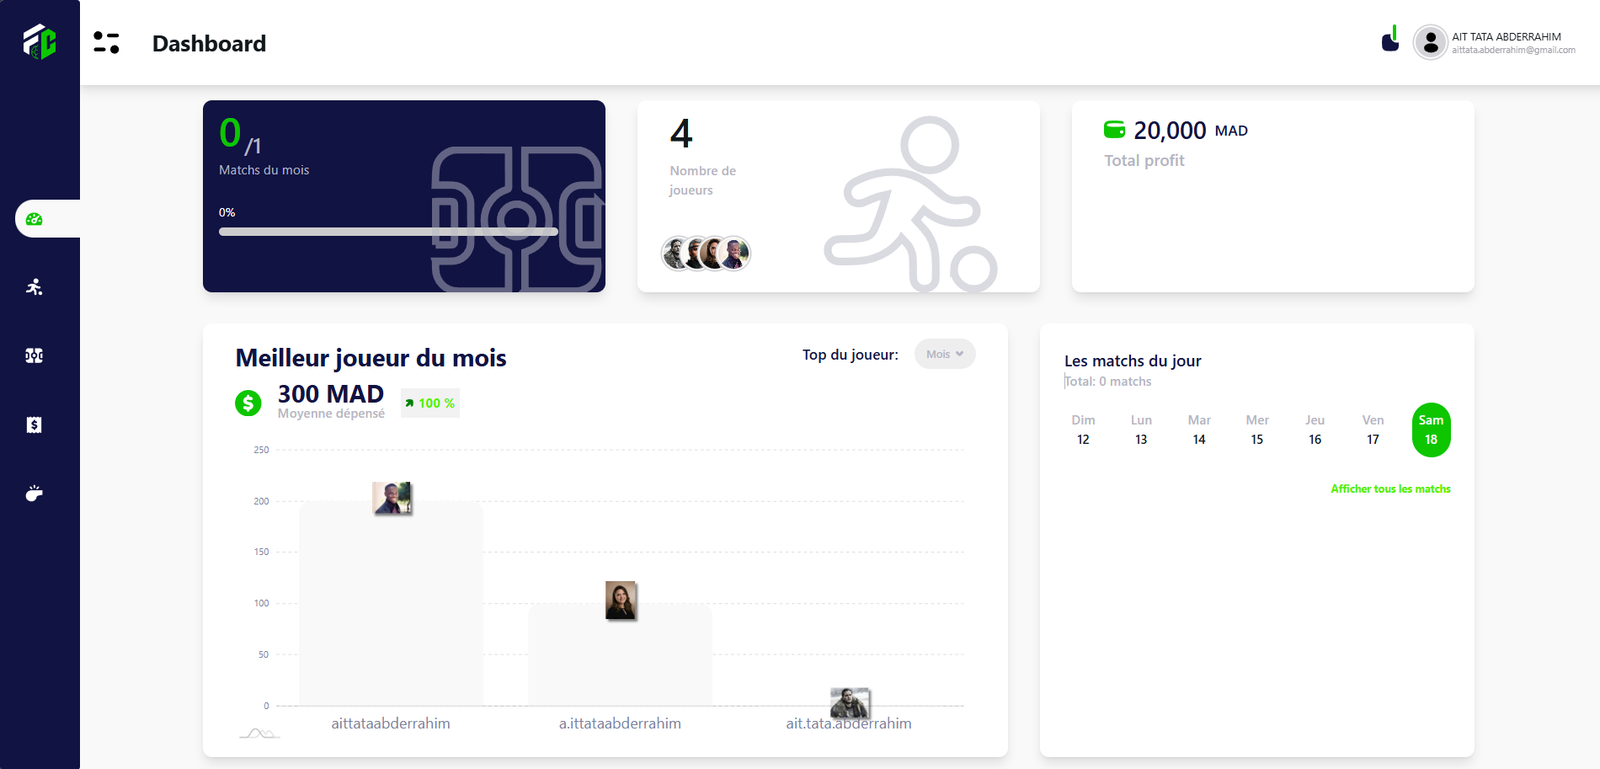Open the dollar receipt icon in sidebar
The image size is (1600, 769).
coord(34,425)
